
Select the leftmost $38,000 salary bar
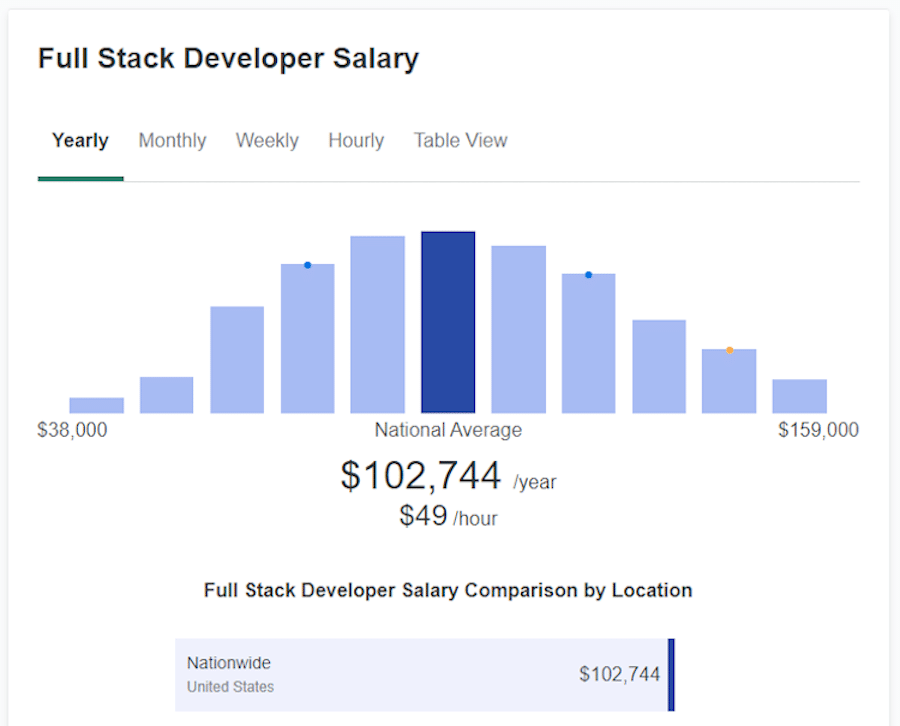click(x=95, y=404)
